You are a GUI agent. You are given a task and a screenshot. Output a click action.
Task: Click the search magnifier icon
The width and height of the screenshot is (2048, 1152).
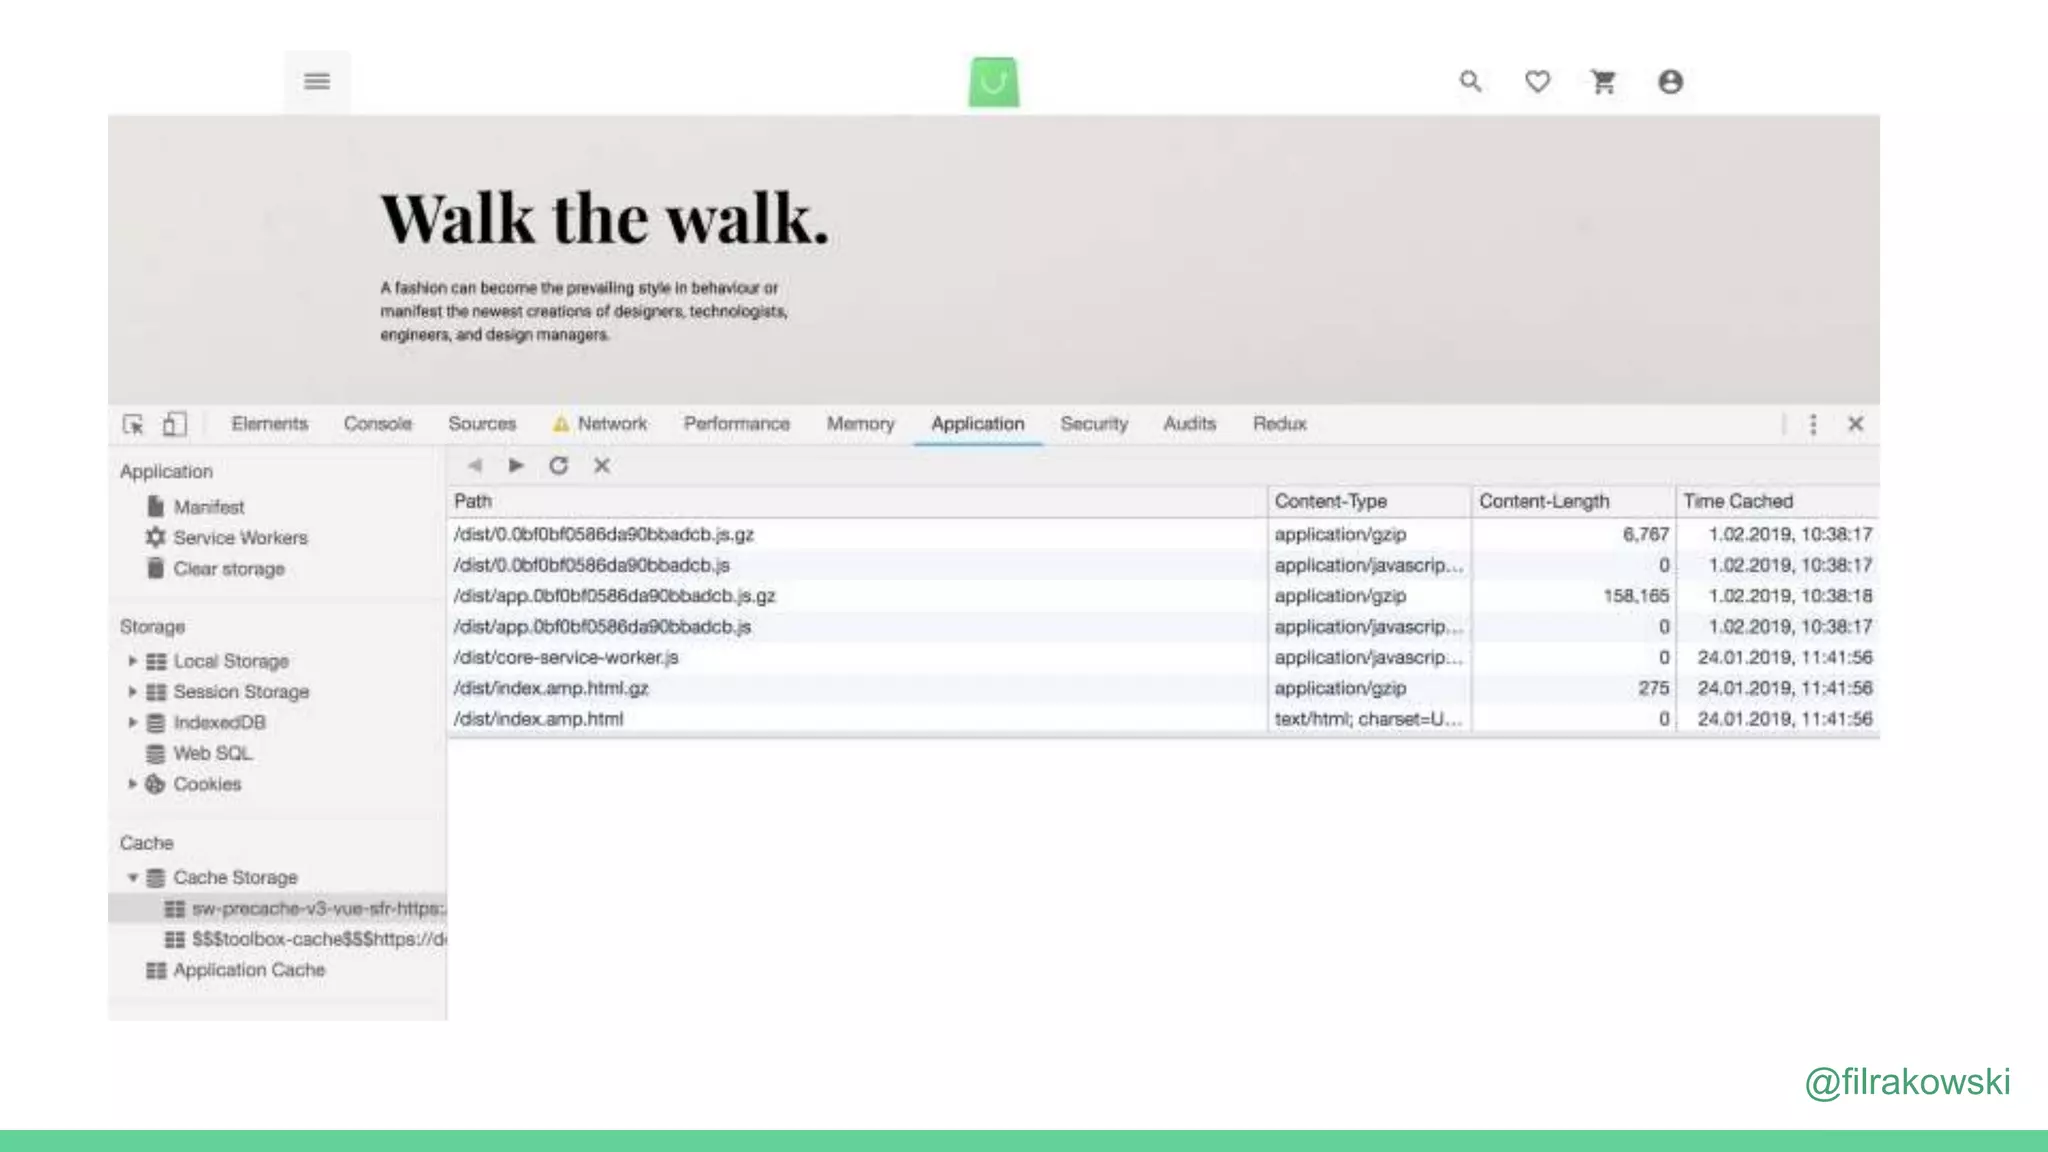coord(1470,81)
